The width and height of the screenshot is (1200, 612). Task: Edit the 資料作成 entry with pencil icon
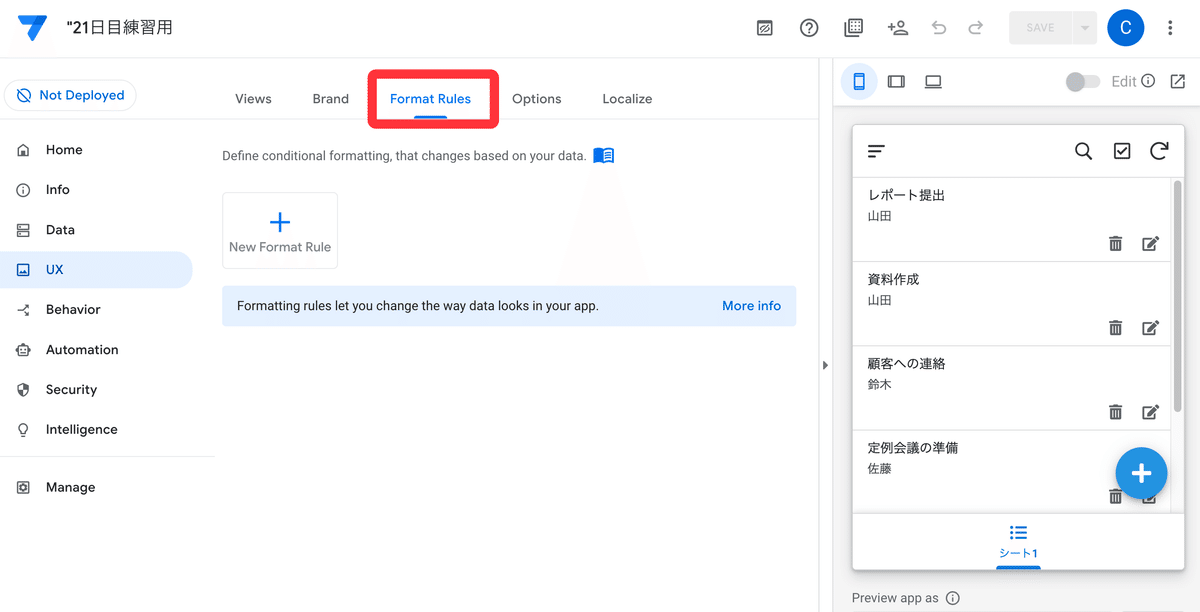(1150, 327)
